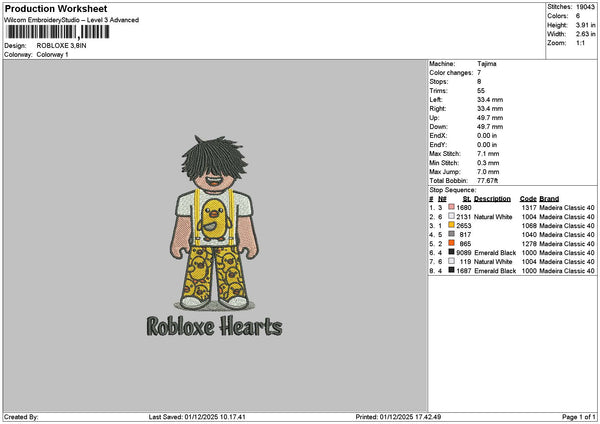
Task: Click thread code '1040' in stop 4
Action: click(x=529, y=235)
